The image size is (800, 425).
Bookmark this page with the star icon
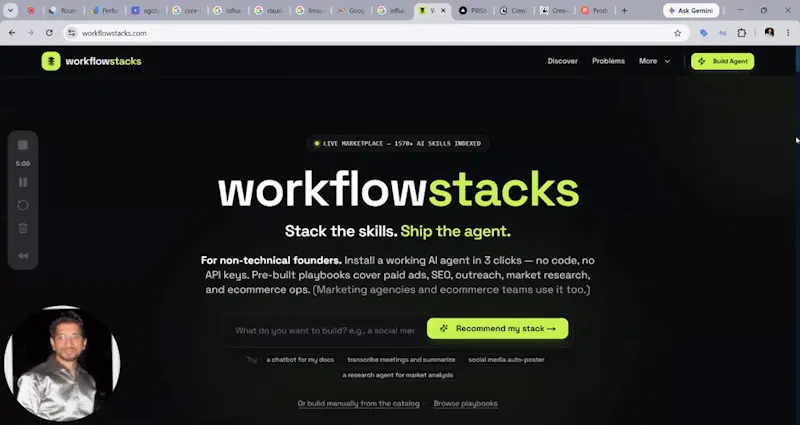(678, 33)
